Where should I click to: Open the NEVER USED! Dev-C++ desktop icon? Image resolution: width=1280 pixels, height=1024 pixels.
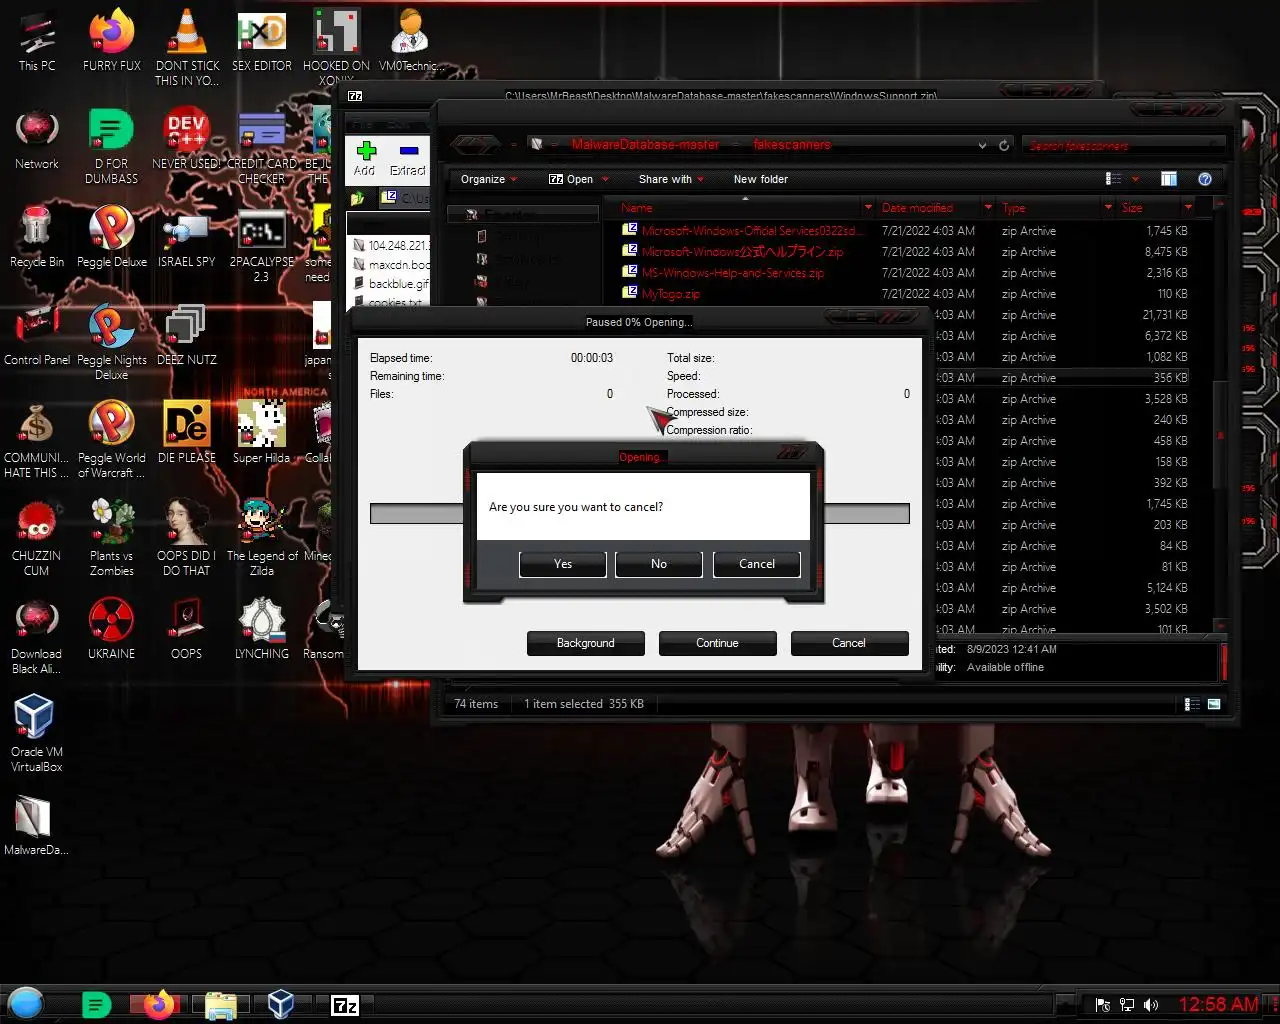[187, 140]
